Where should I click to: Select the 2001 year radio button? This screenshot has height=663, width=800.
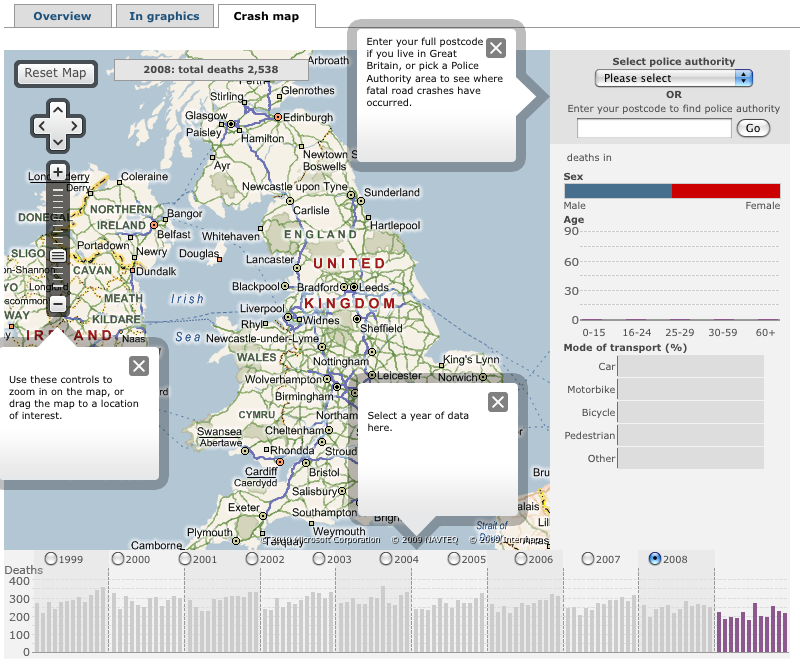185,558
